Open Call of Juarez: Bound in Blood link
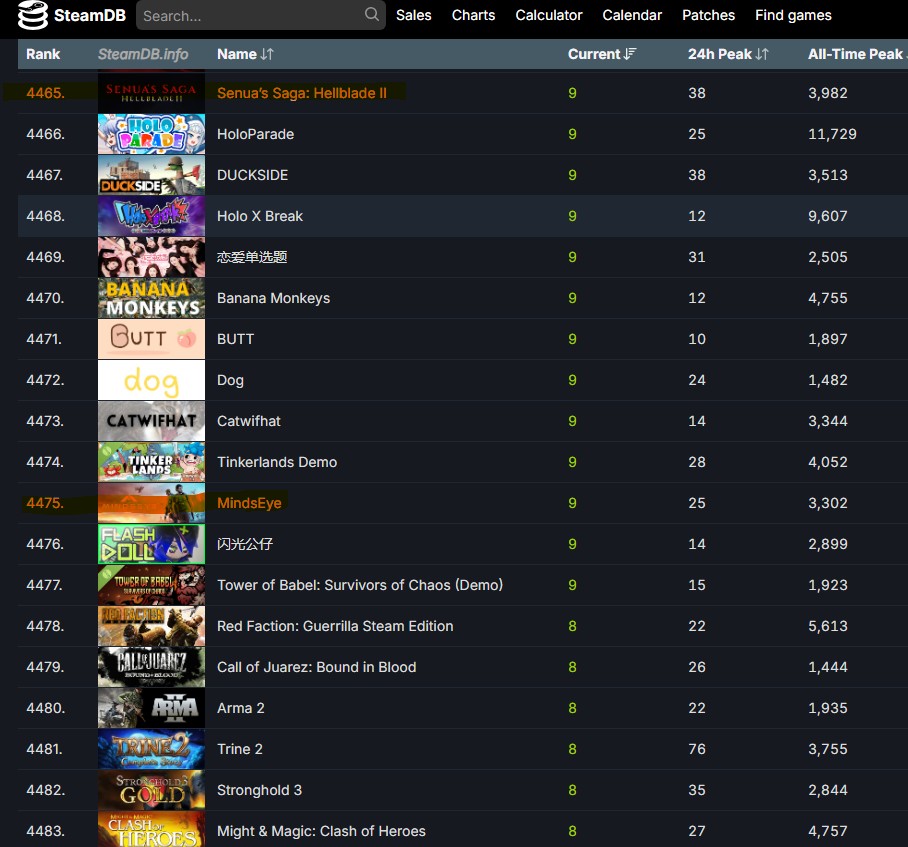The height and width of the screenshot is (847, 908). [x=317, y=667]
